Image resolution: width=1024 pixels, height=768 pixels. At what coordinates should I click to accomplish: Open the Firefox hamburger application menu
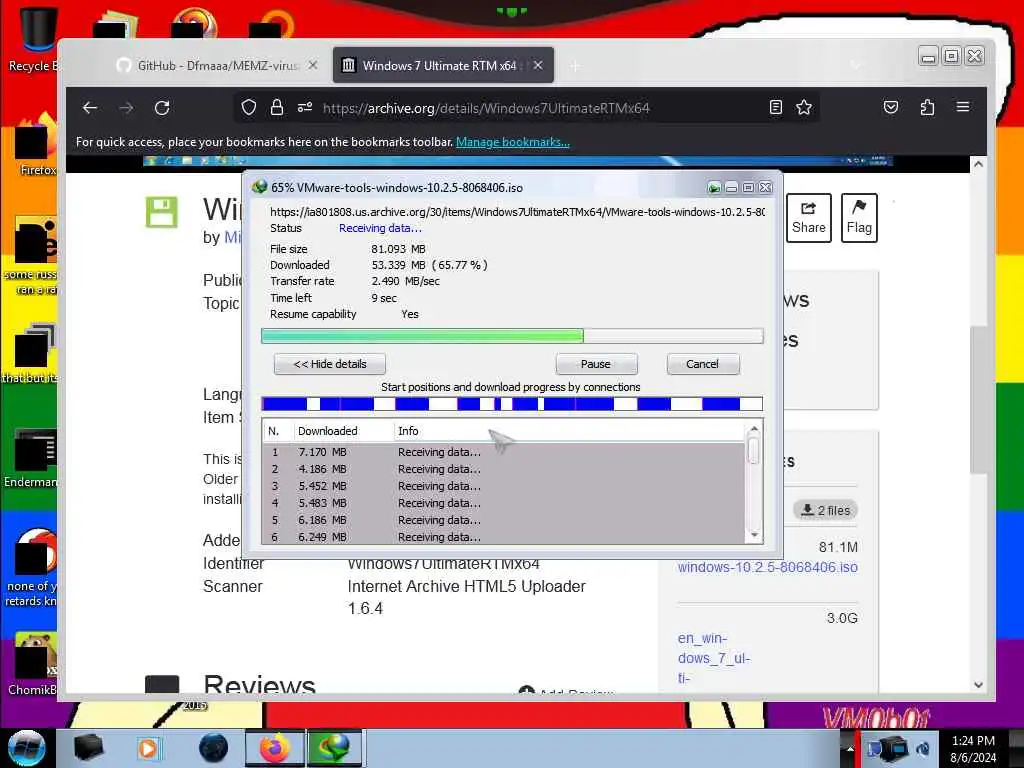tap(963, 107)
